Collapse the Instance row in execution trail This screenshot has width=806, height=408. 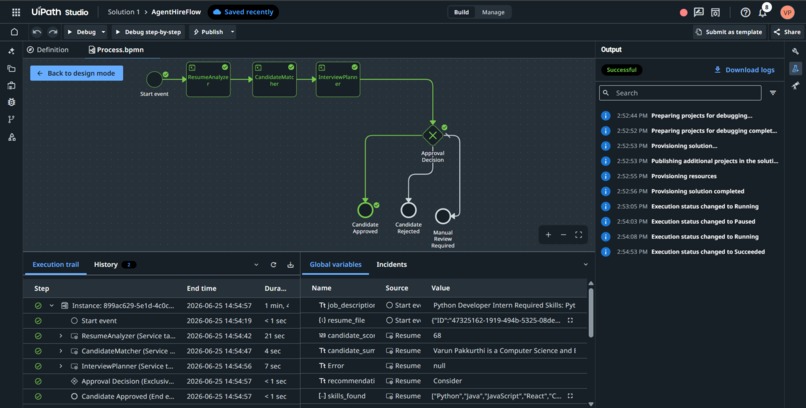click(x=51, y=306)
